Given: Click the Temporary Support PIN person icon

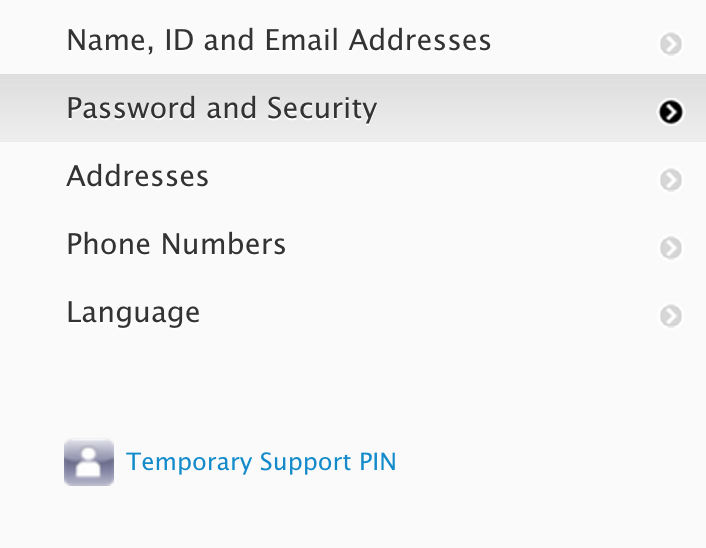Looking at the screenshot, I should tap(88, 462).
